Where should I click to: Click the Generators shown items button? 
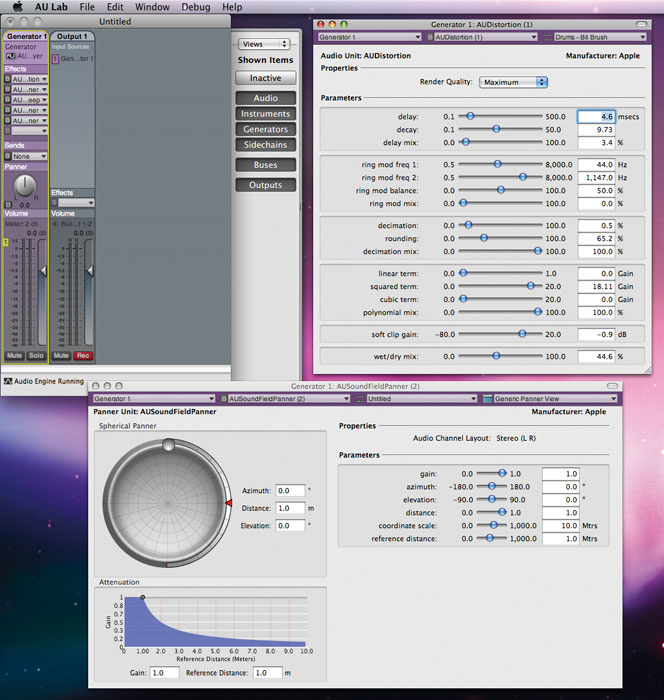(x=266, y=129)
